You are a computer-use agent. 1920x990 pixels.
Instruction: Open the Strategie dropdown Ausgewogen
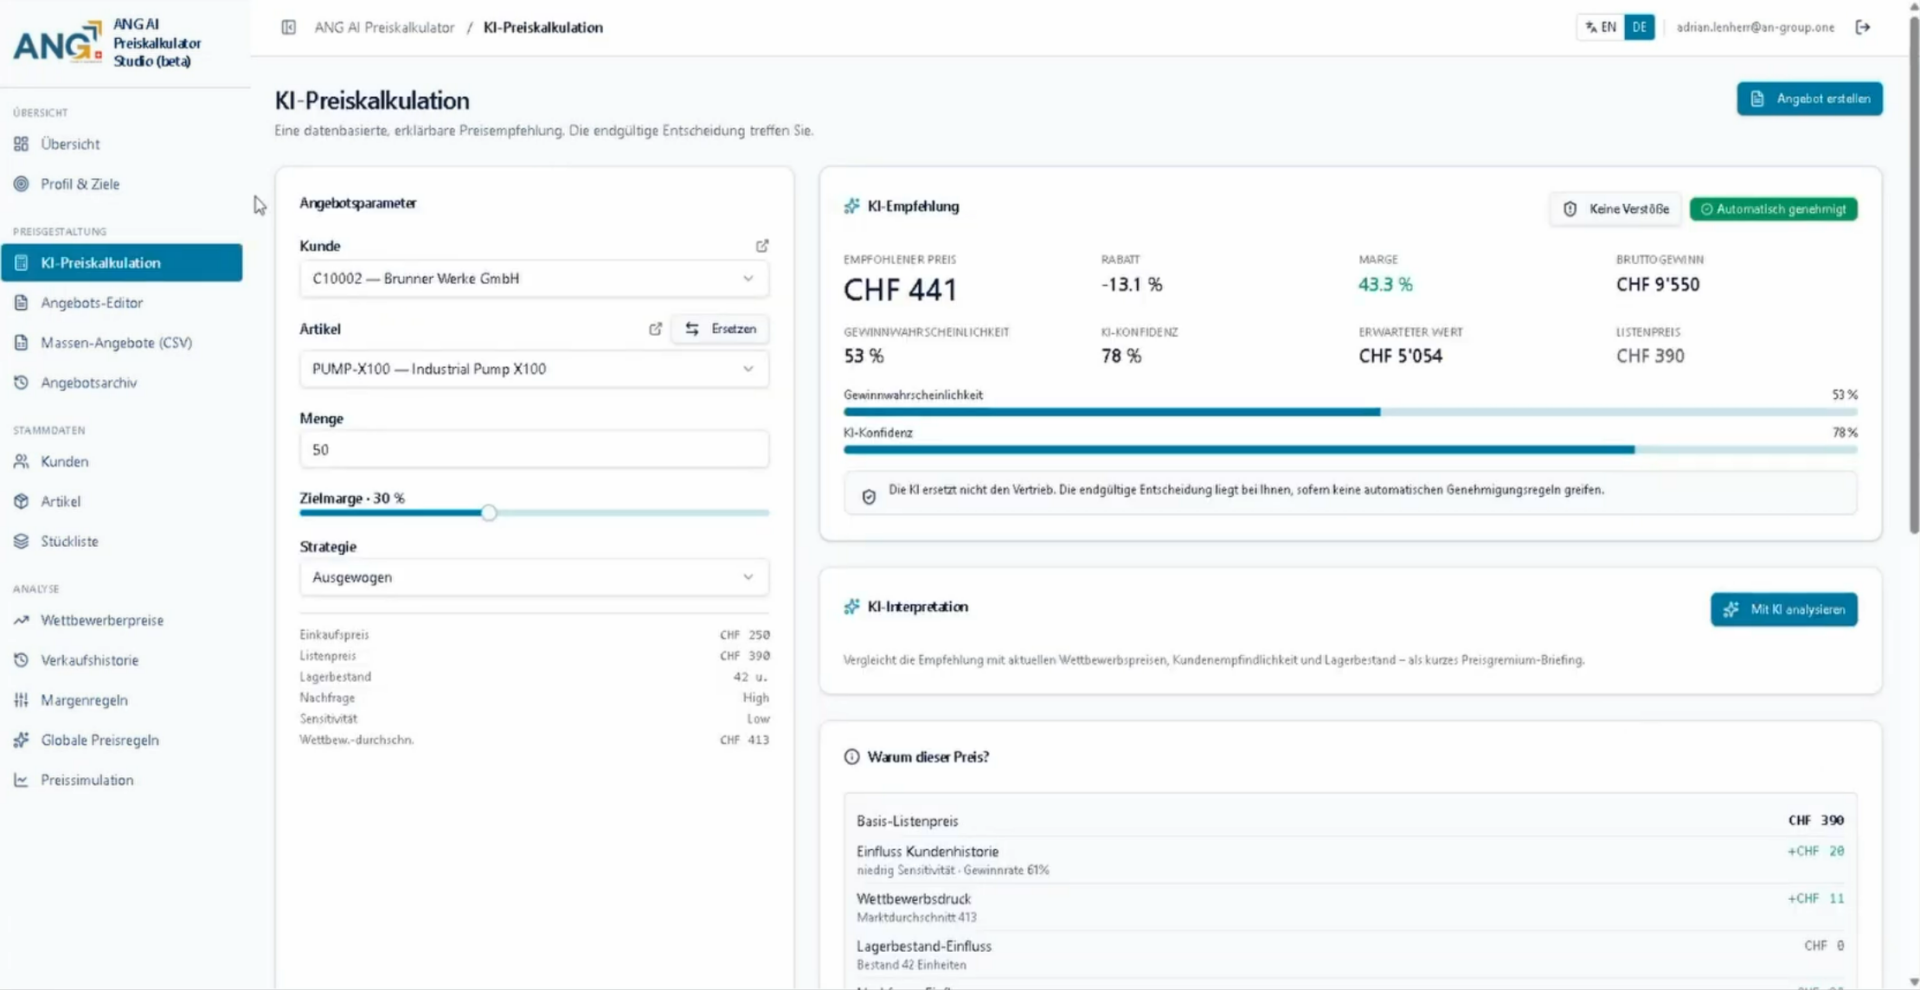click(x=534, y=577)
